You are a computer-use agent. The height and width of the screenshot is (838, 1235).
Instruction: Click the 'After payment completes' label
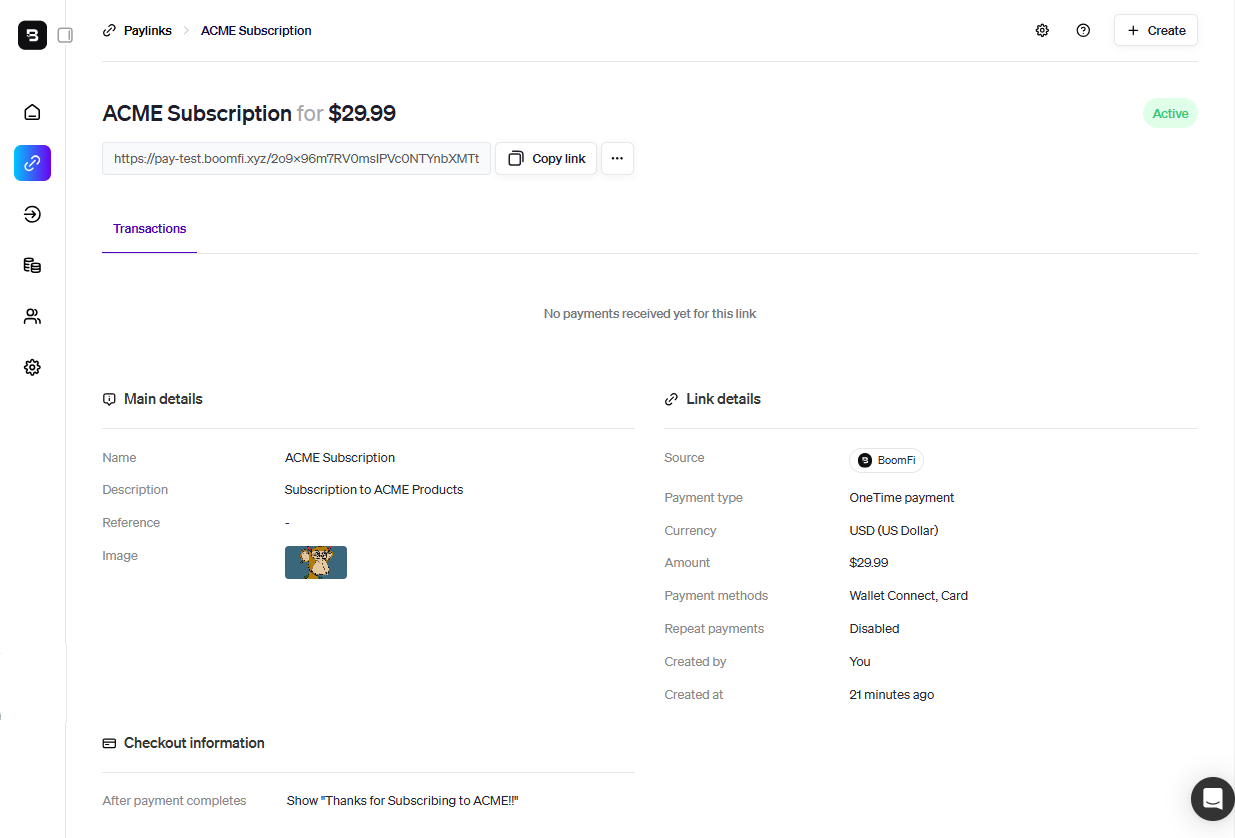coord(174,801)
